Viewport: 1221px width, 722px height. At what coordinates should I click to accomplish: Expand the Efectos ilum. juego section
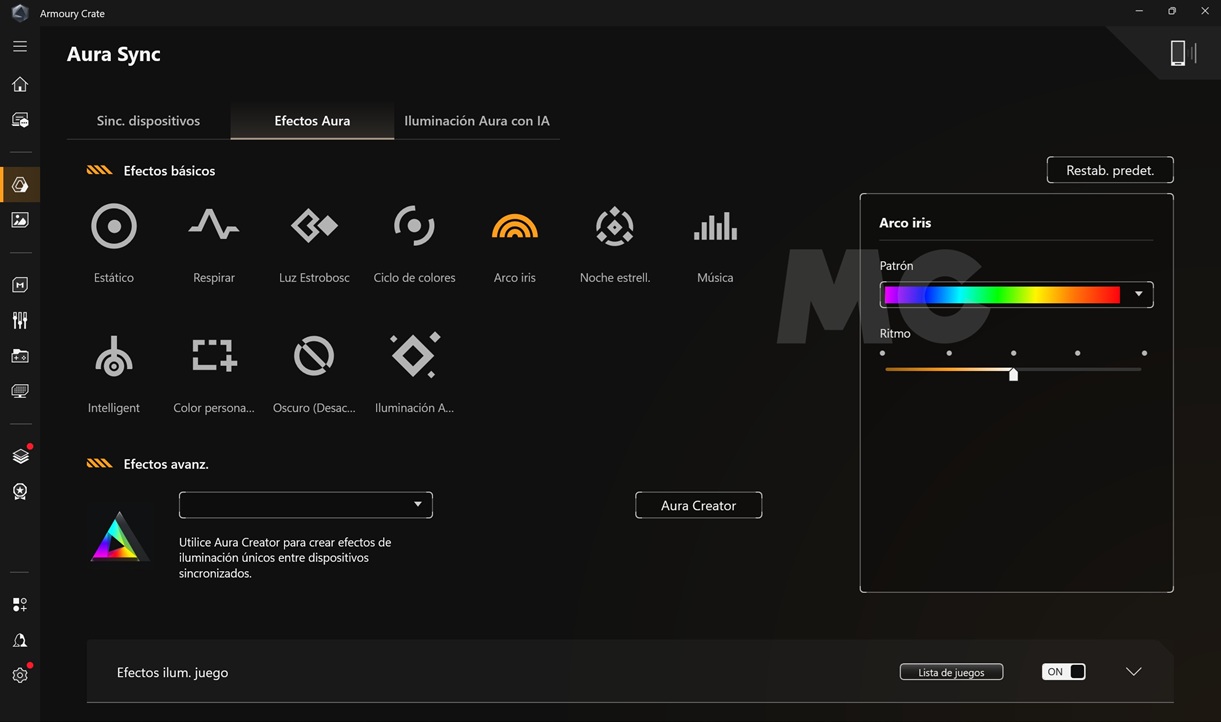[1133, 672]
